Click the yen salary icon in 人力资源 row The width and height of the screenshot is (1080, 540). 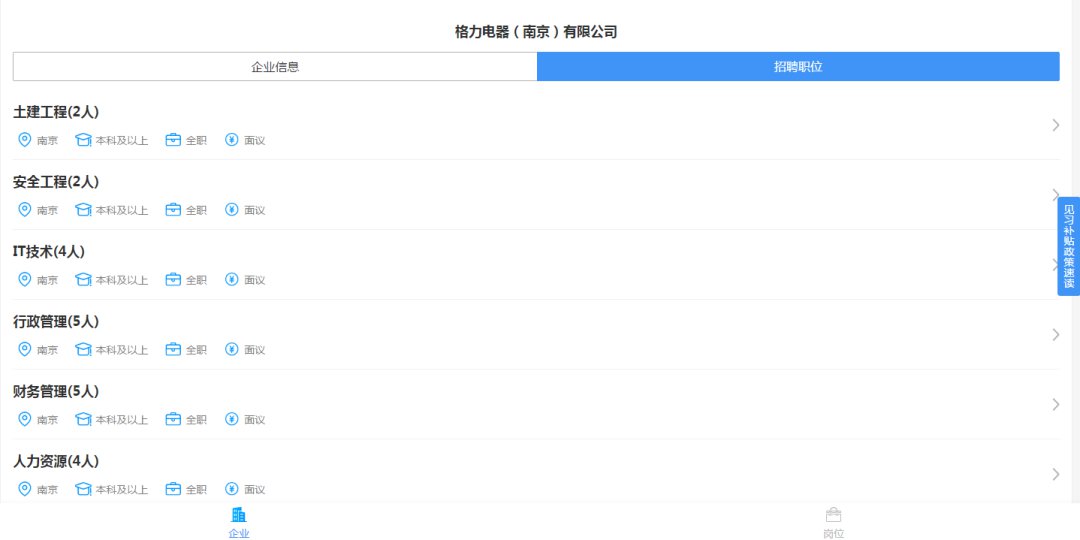[x=232, y=489]
